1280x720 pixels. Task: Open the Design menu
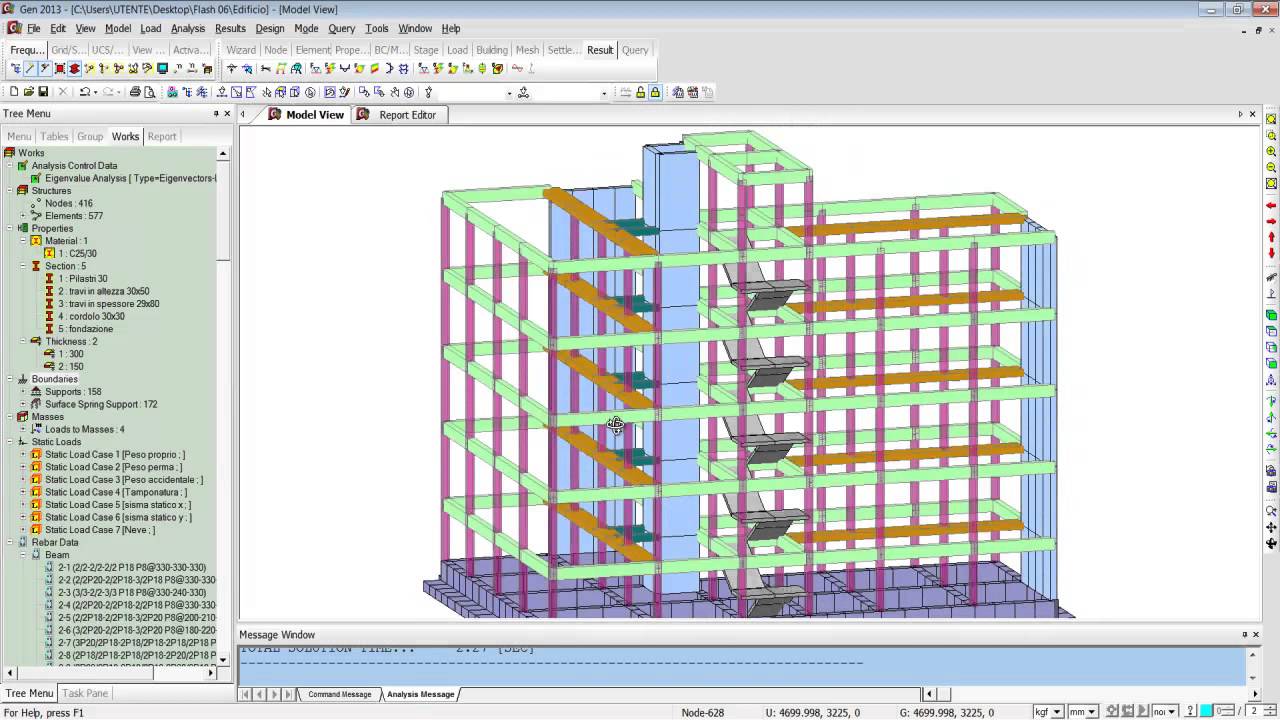tap(270, 28)
